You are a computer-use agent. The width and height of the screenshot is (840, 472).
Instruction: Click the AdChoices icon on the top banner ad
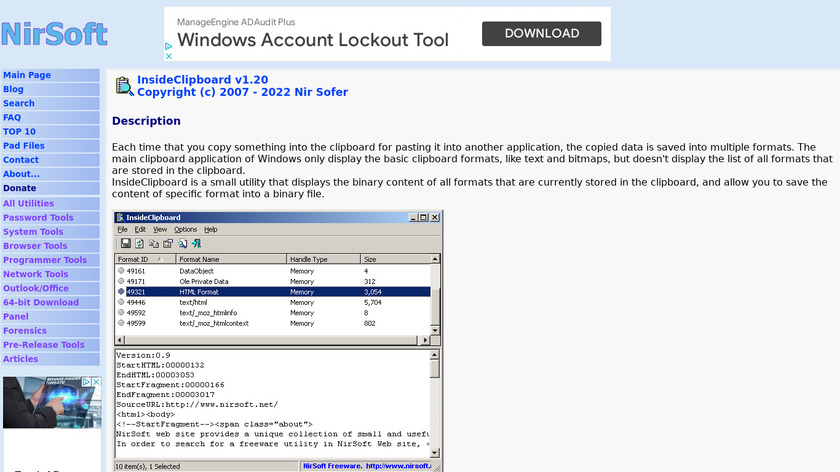point(168,47)
